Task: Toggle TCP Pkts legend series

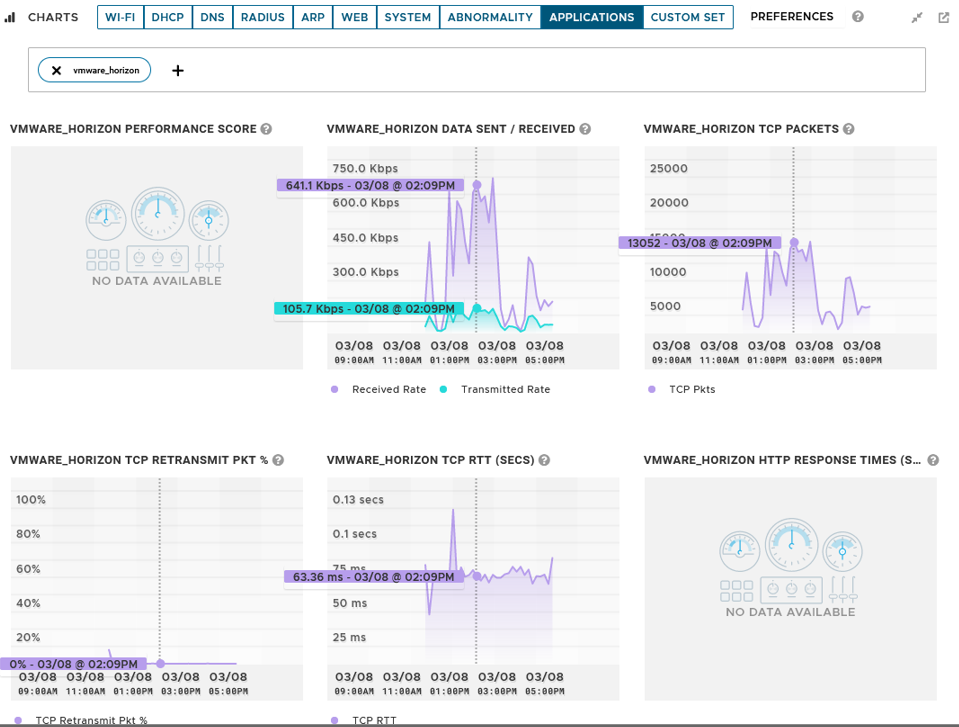Action: coord(681,389)
